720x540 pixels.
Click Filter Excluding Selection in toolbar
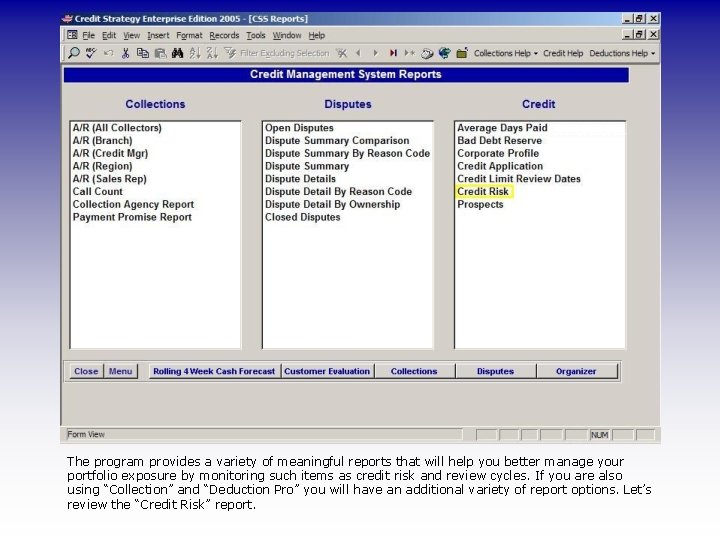coord(285,53)
